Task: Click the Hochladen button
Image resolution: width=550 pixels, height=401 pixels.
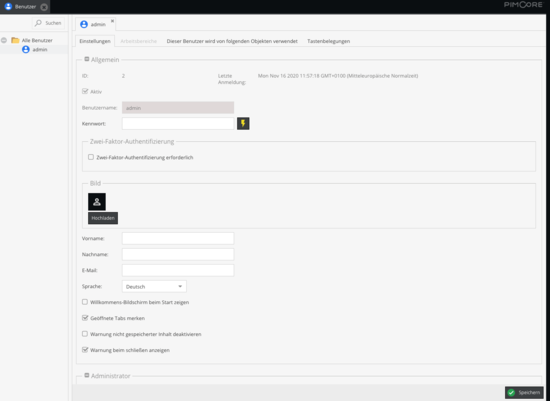Action: (103, 218)
